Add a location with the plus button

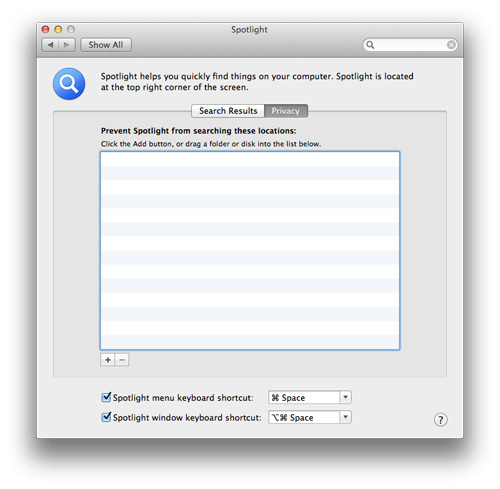click(x=107, y=360)
